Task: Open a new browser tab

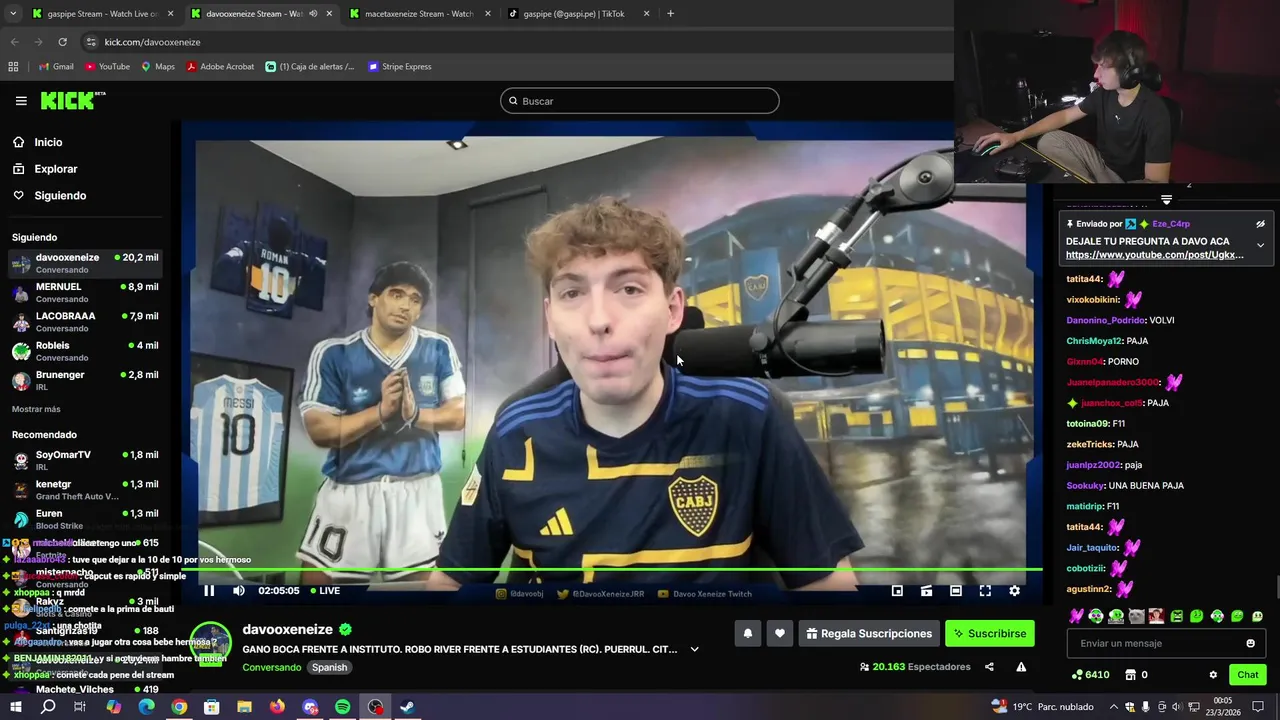Action: pos(670,14)
